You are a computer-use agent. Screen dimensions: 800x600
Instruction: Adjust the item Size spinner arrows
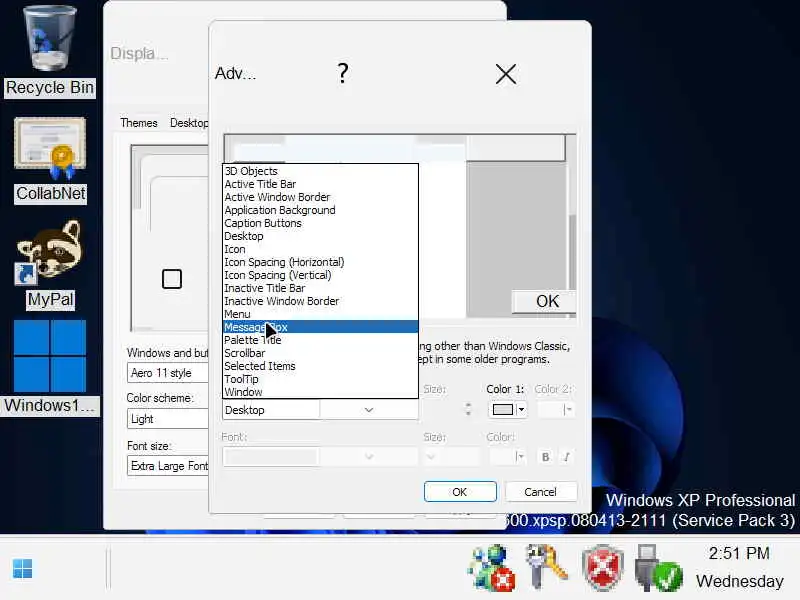click(468, 409)
